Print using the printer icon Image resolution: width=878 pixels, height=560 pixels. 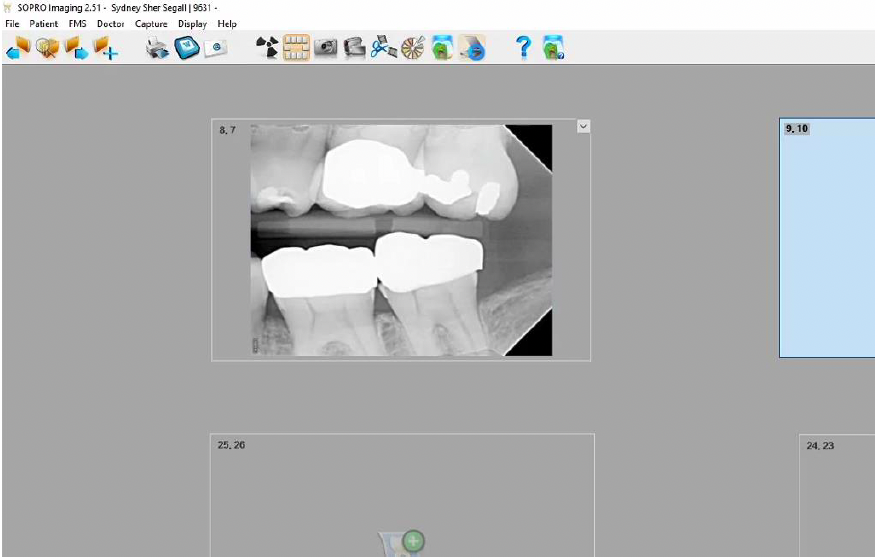(x=157, y=48)
